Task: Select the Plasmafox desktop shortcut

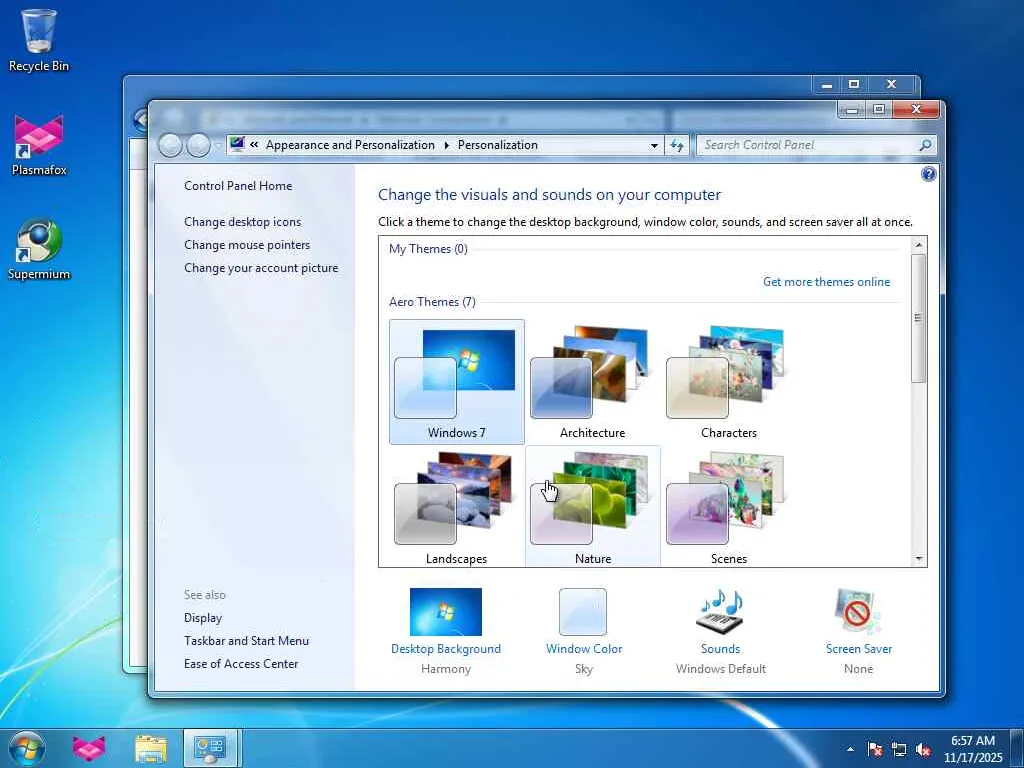Action: (39, 145)
